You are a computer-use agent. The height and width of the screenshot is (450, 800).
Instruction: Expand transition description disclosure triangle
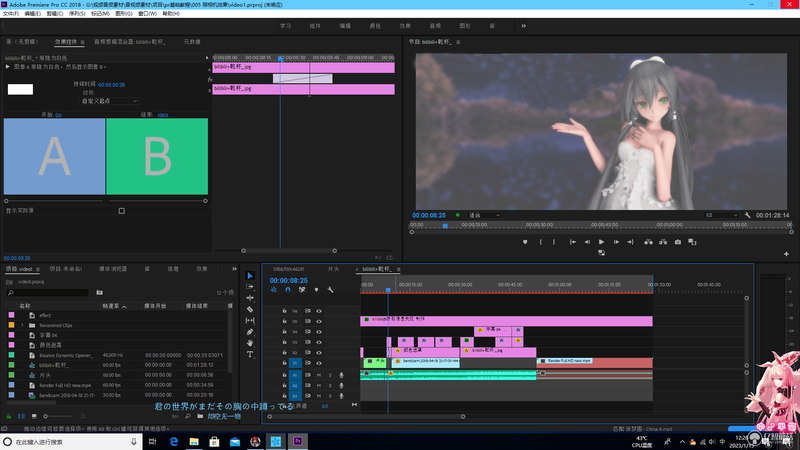click(x=8, y=67)
